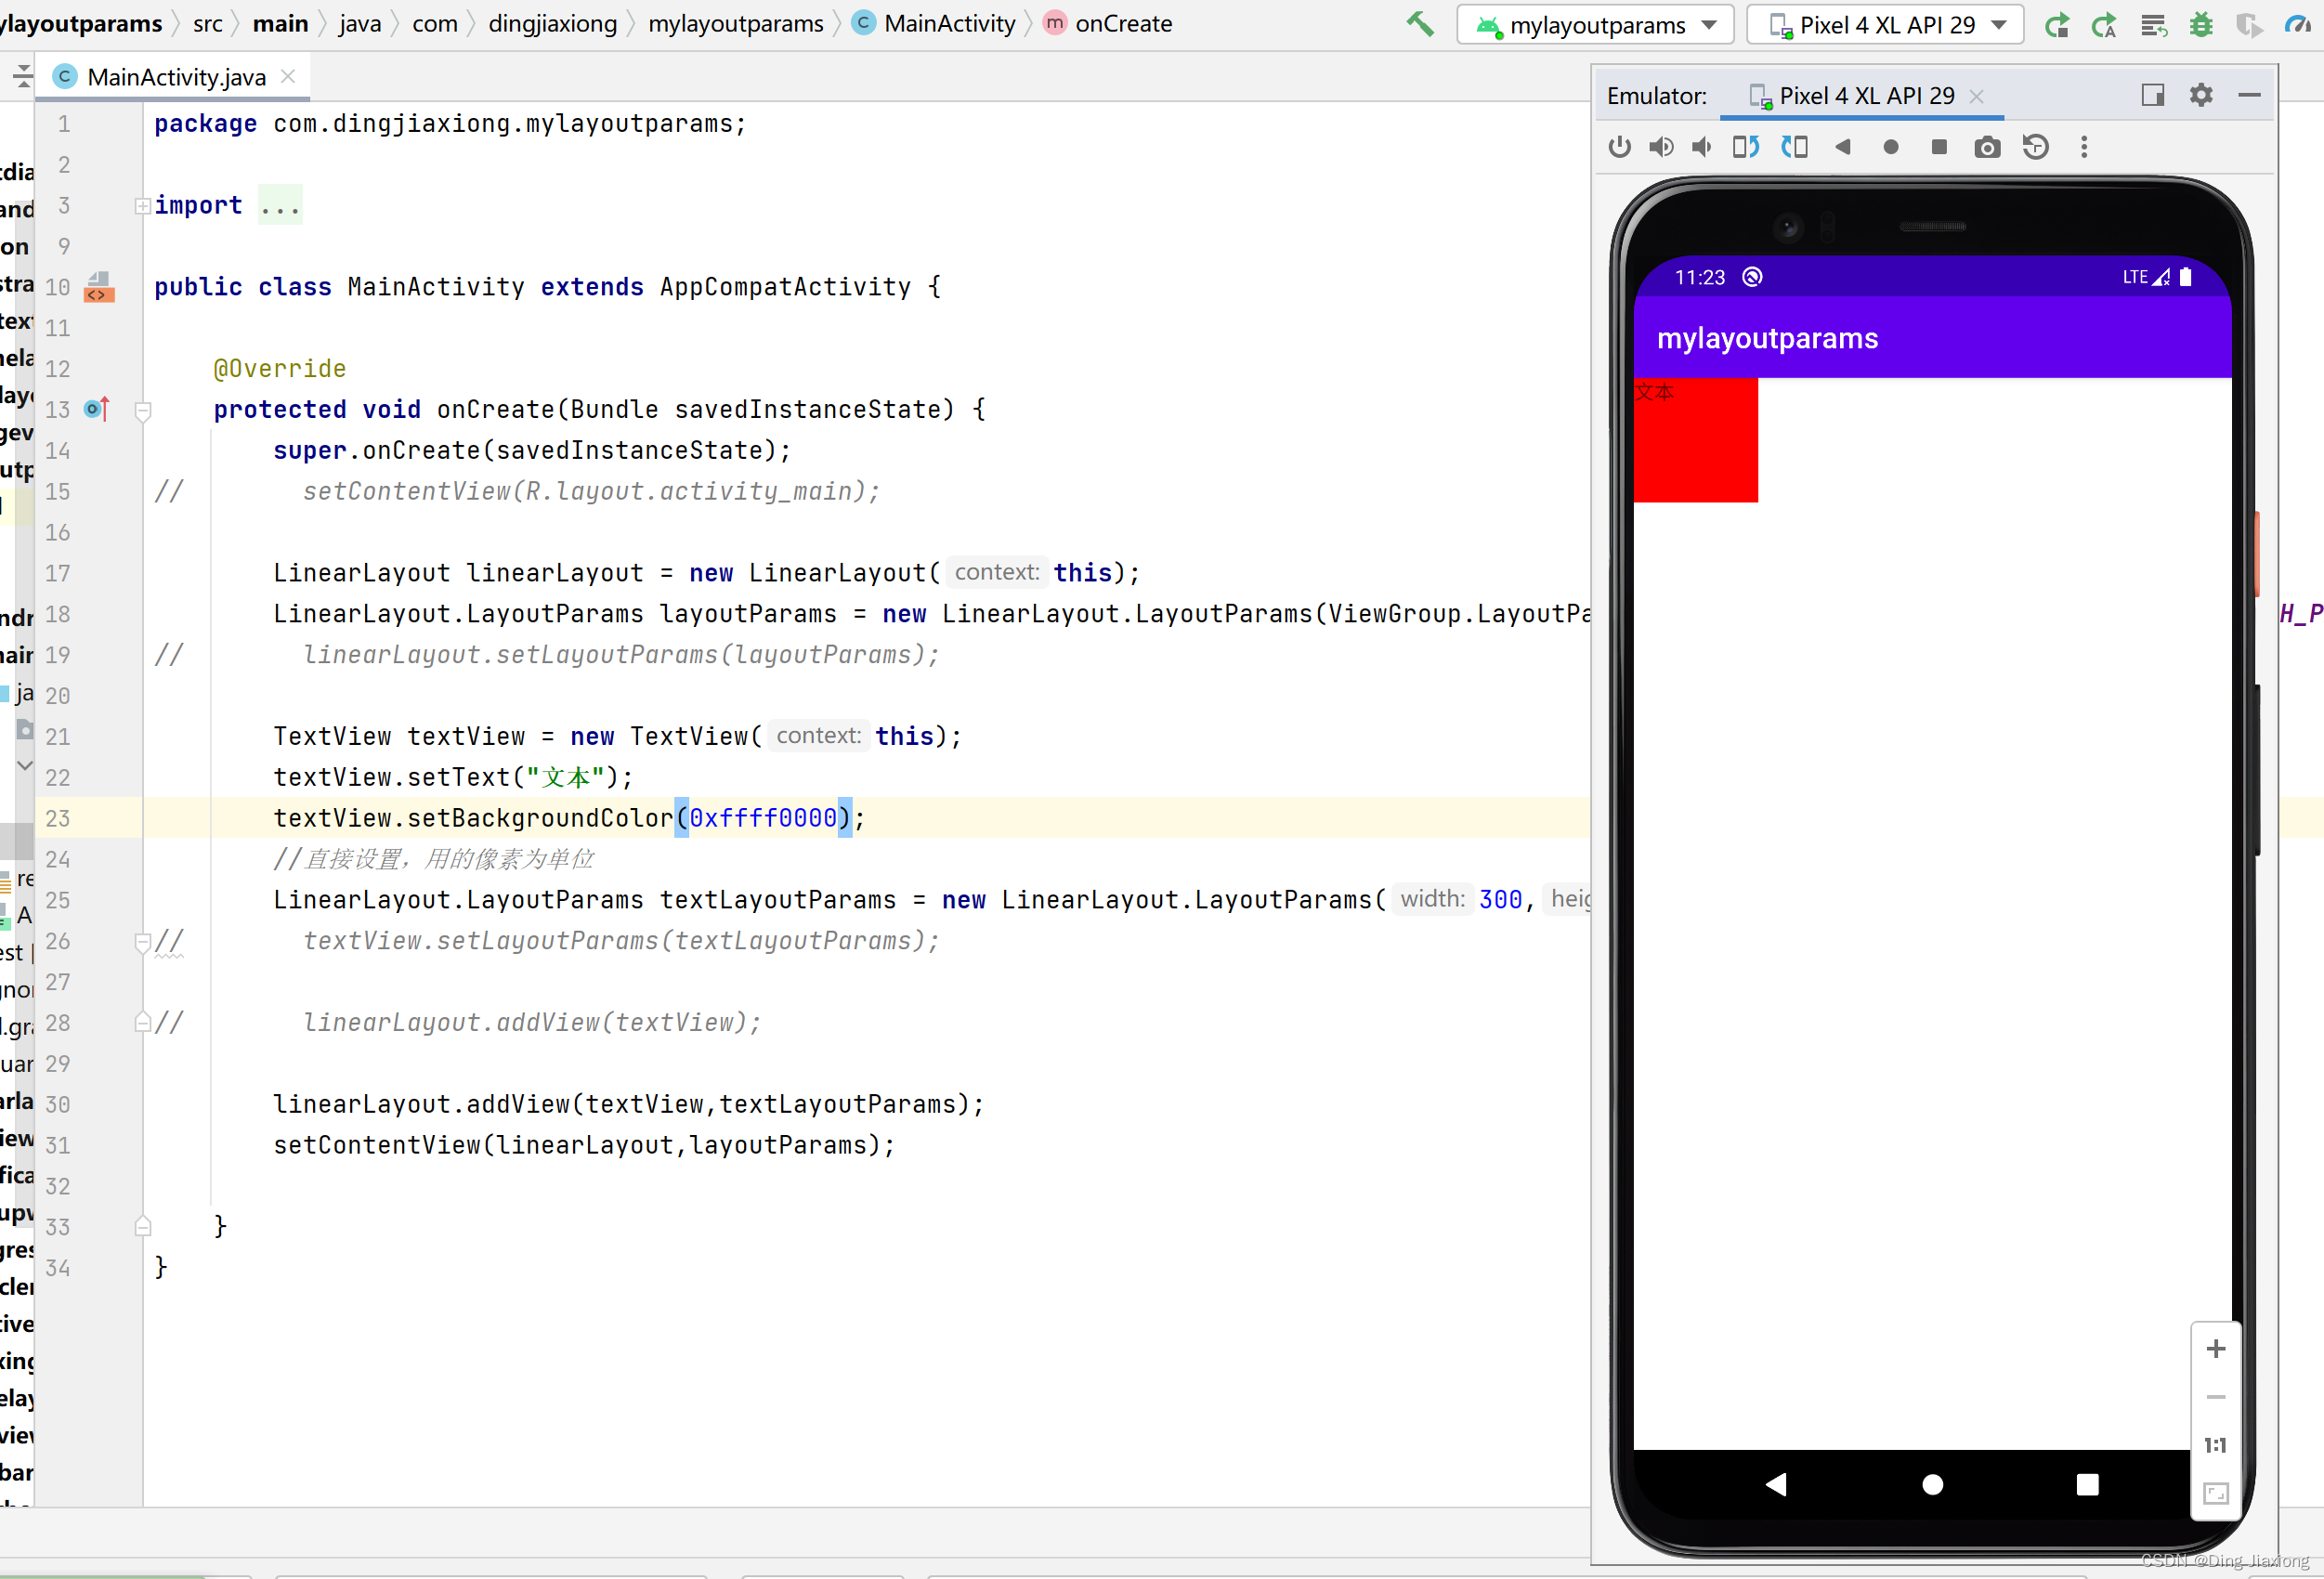Click the dingjiaxiong breadcrumb
The image size is (2324, 1579).
tap(552, 23)
